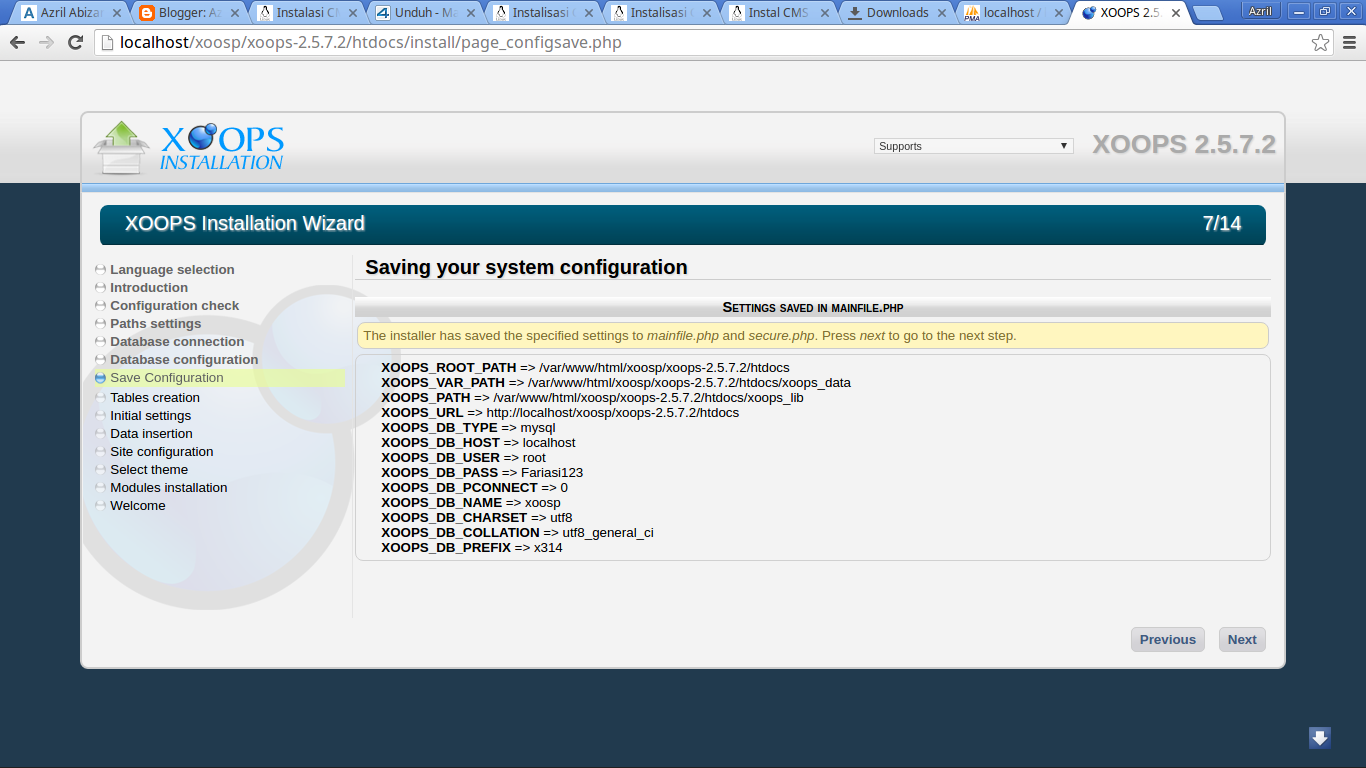Viewport: 1366px width, 768px height.
Task: Click the Settings saved in mainfile.php header
Action: (813, 307)
